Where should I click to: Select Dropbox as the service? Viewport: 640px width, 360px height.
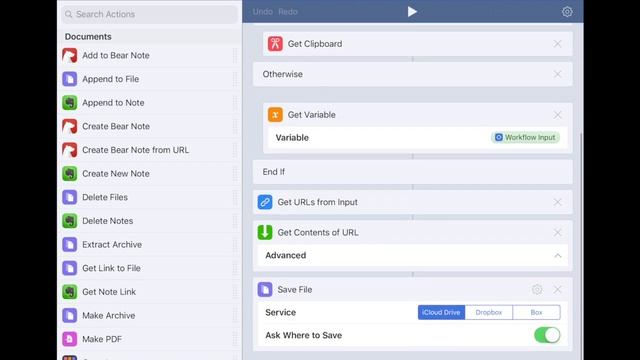(489, 312)
